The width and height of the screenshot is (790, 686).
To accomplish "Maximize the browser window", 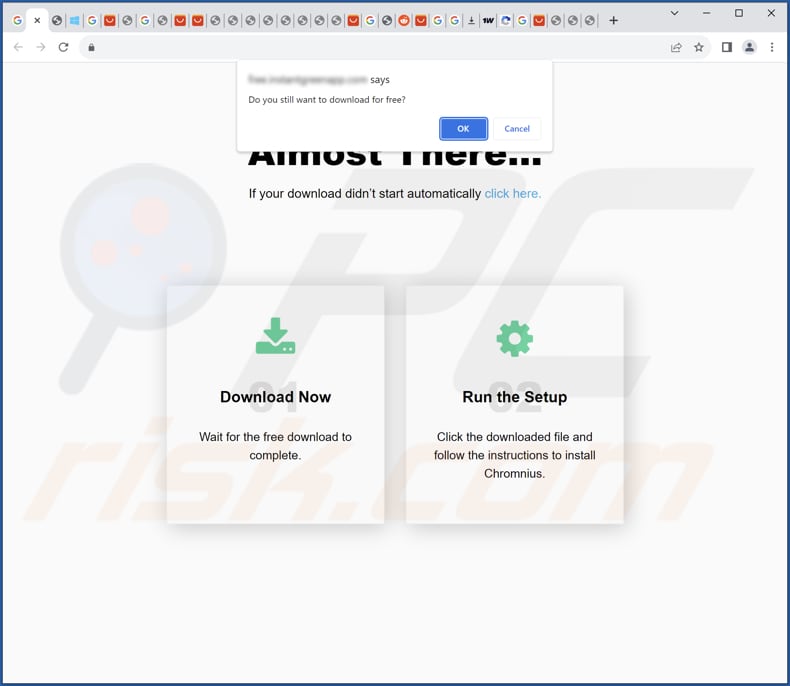I will (x=739, y=13).
